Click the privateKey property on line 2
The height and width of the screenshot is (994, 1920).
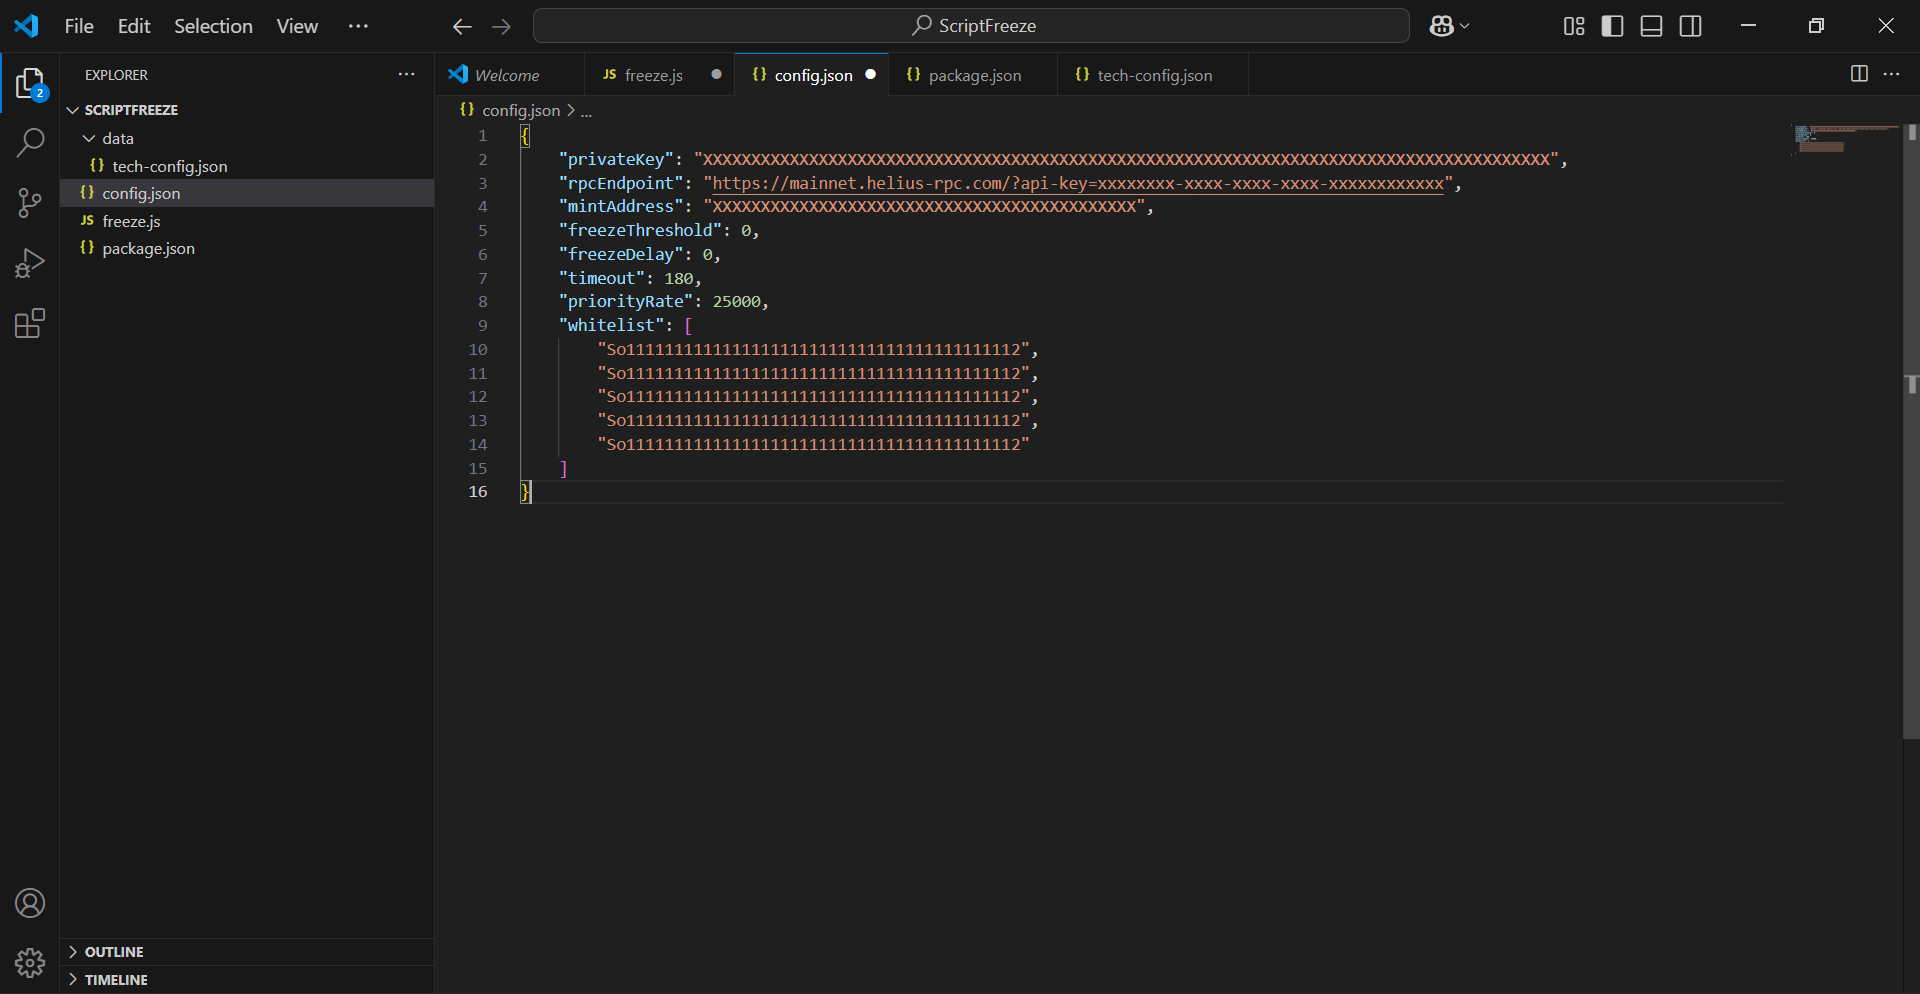click(x=620, y=159)
